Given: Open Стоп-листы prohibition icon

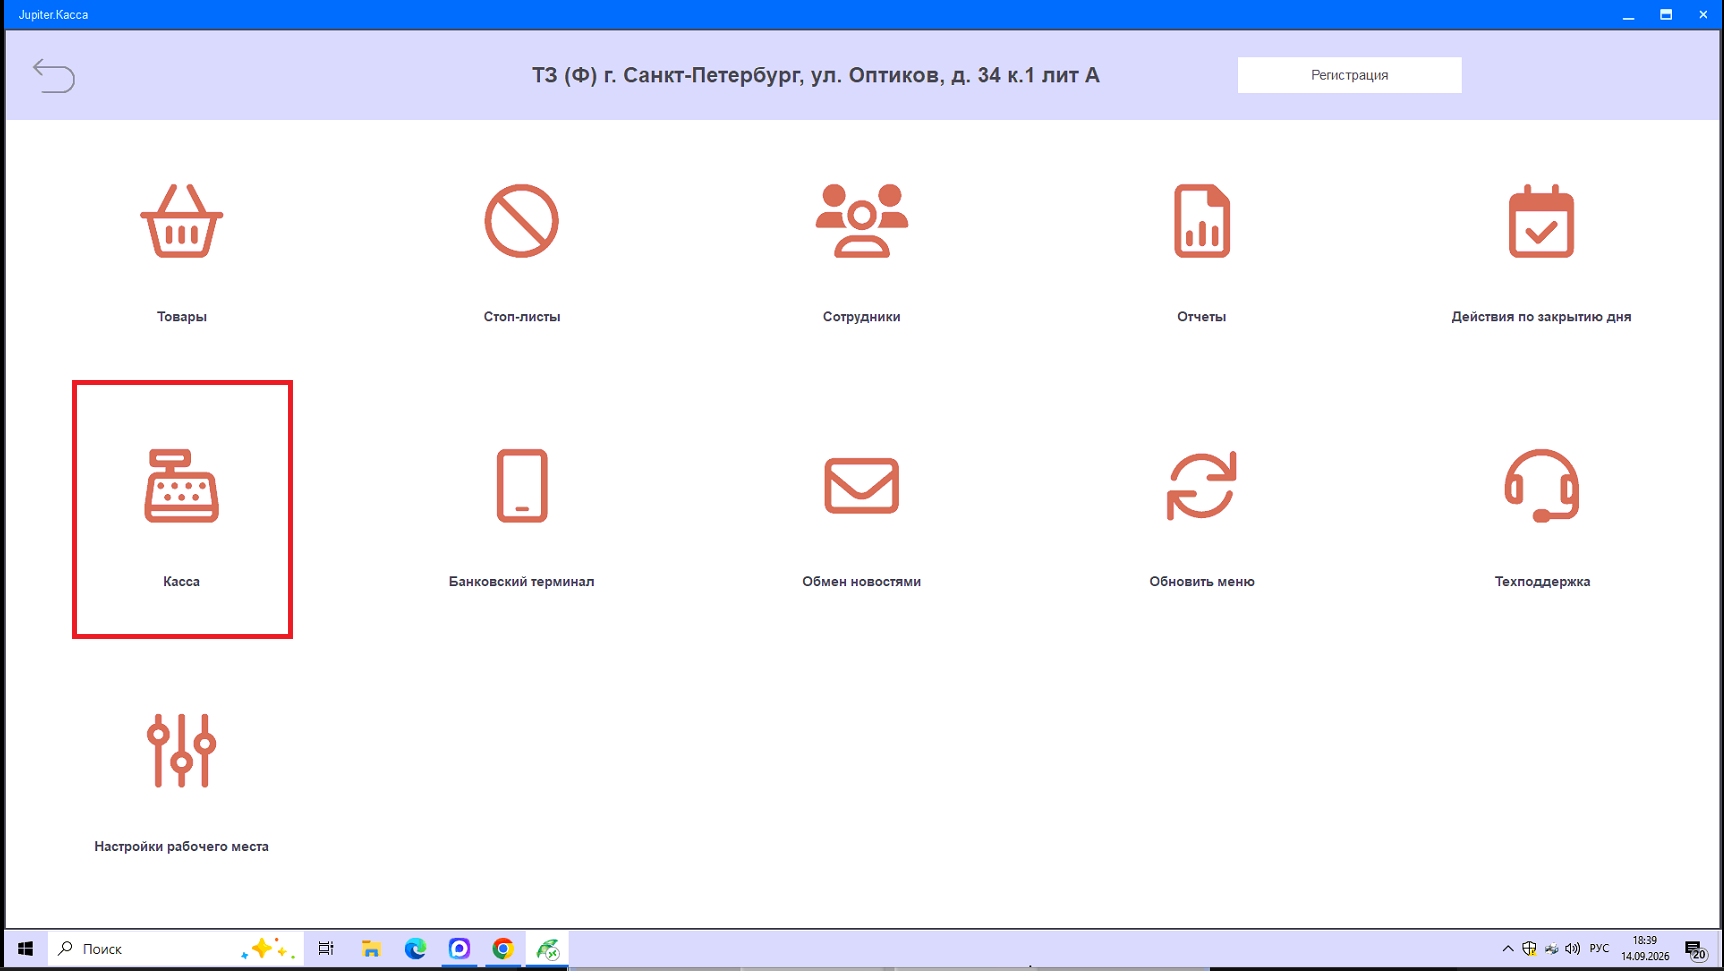Looking at the screenshot, I should pos(521,221).
